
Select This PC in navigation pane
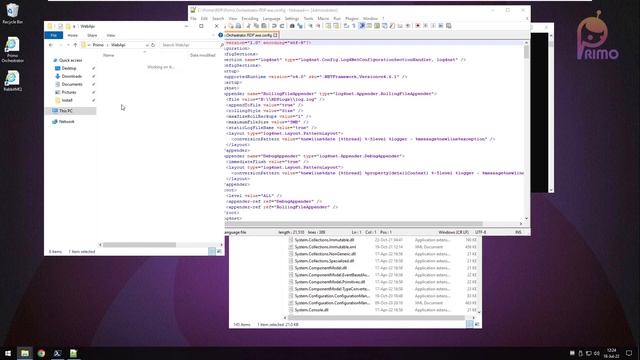pos(65,111)
